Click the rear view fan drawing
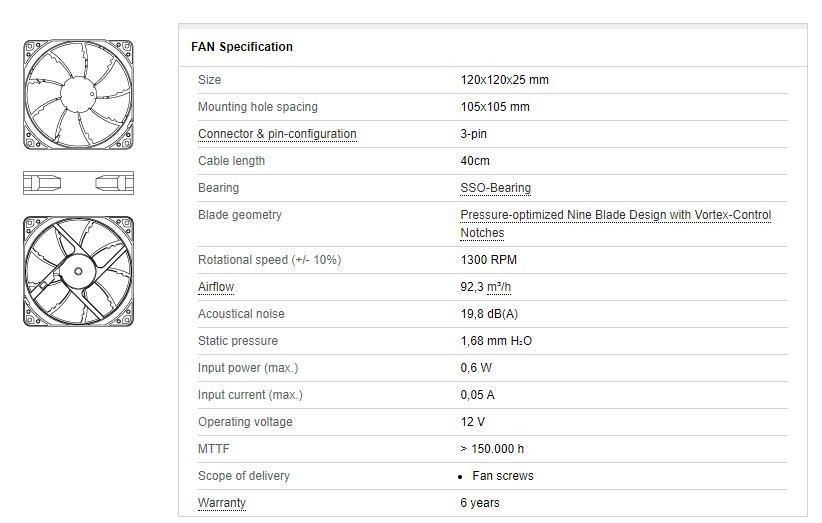 pos(79,271)
